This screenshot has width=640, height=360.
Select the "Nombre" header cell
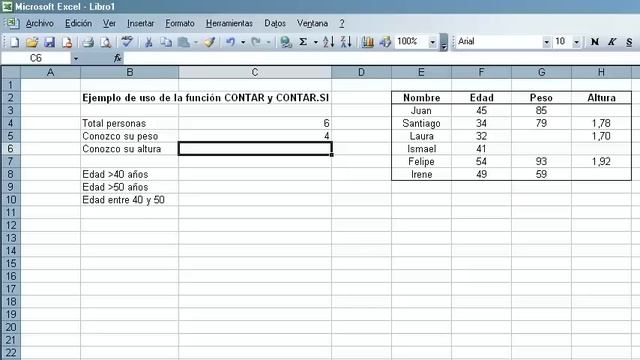[421, 98]
